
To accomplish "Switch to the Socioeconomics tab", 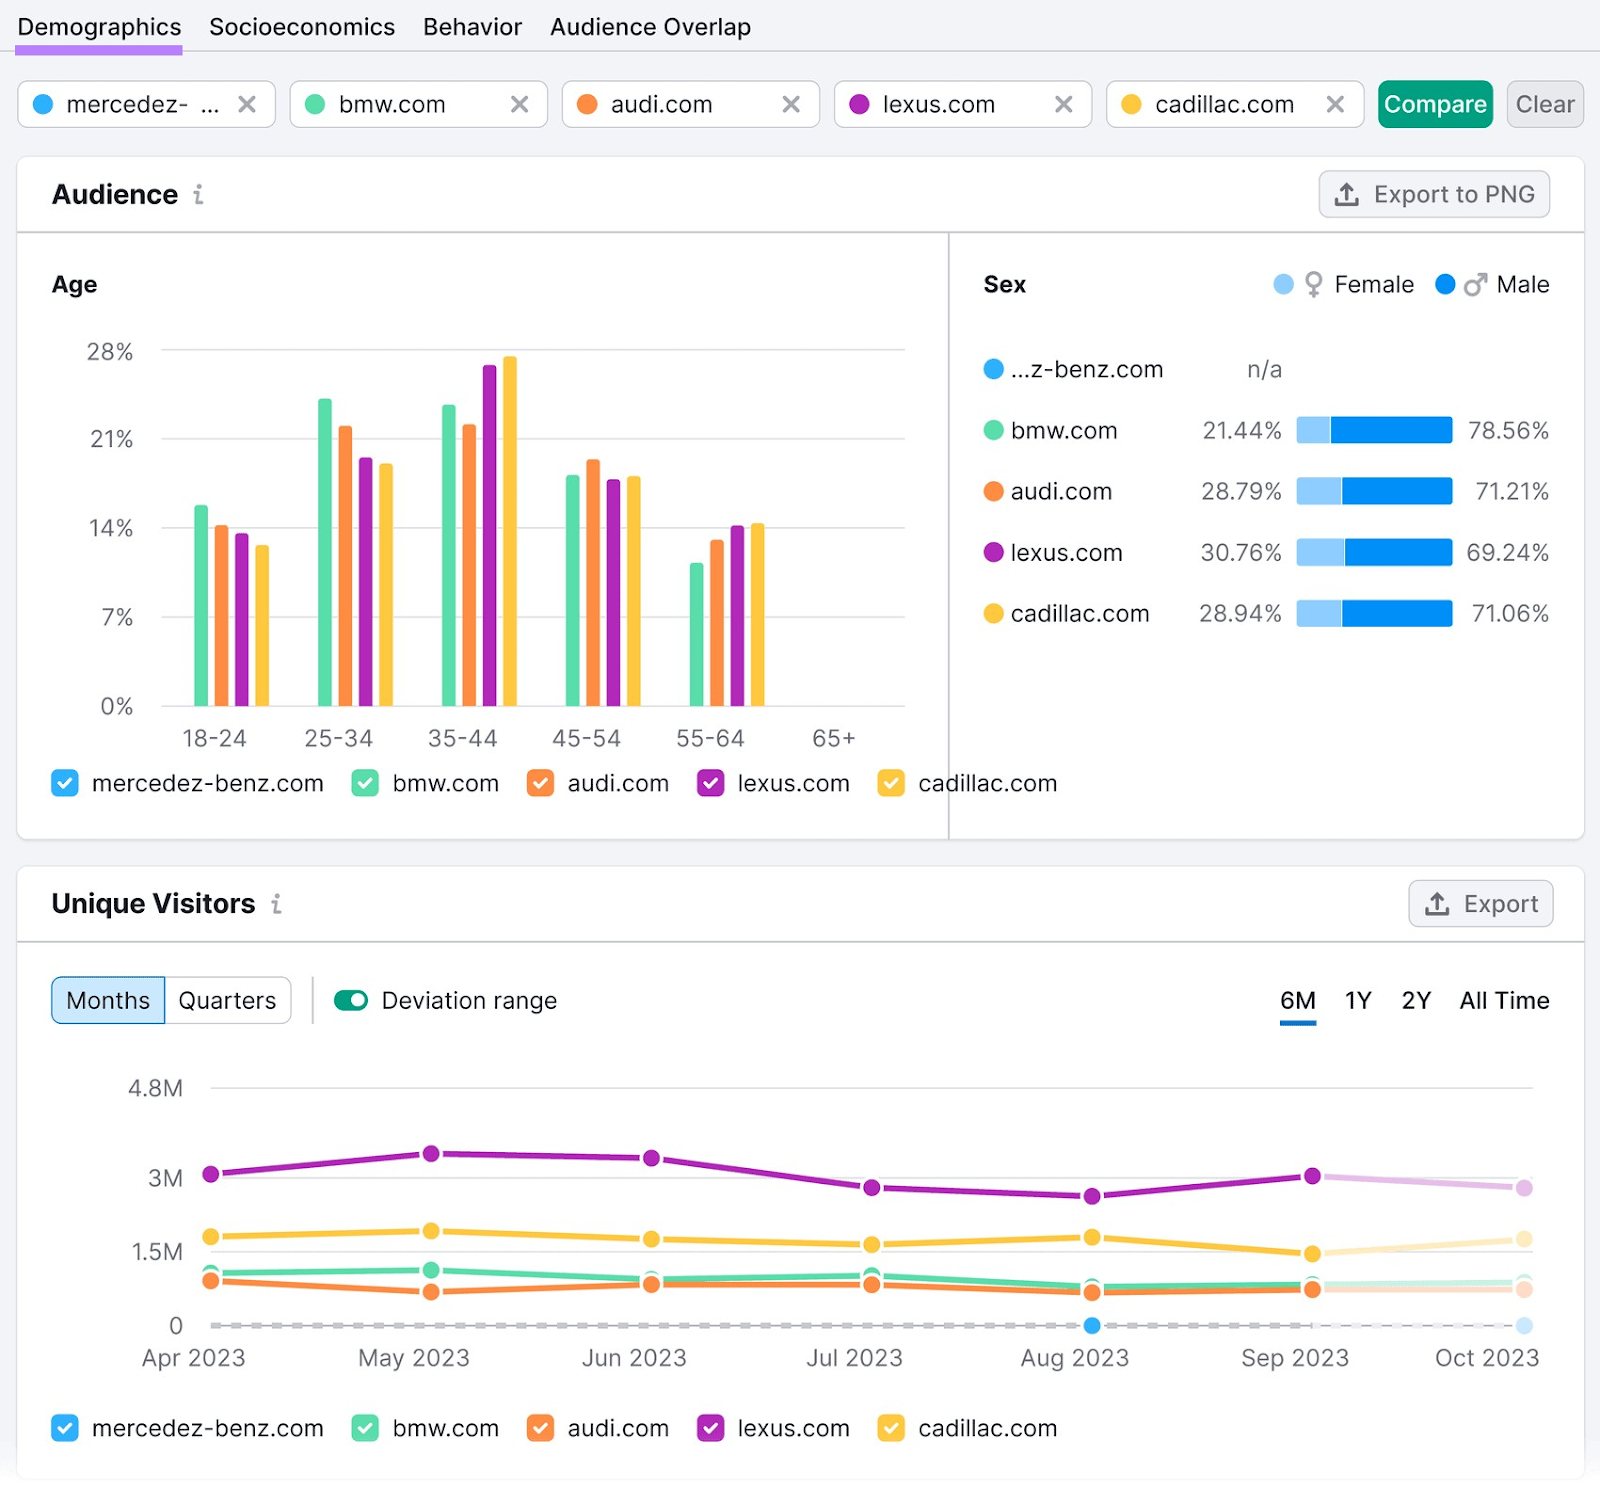I will point(301,27).
